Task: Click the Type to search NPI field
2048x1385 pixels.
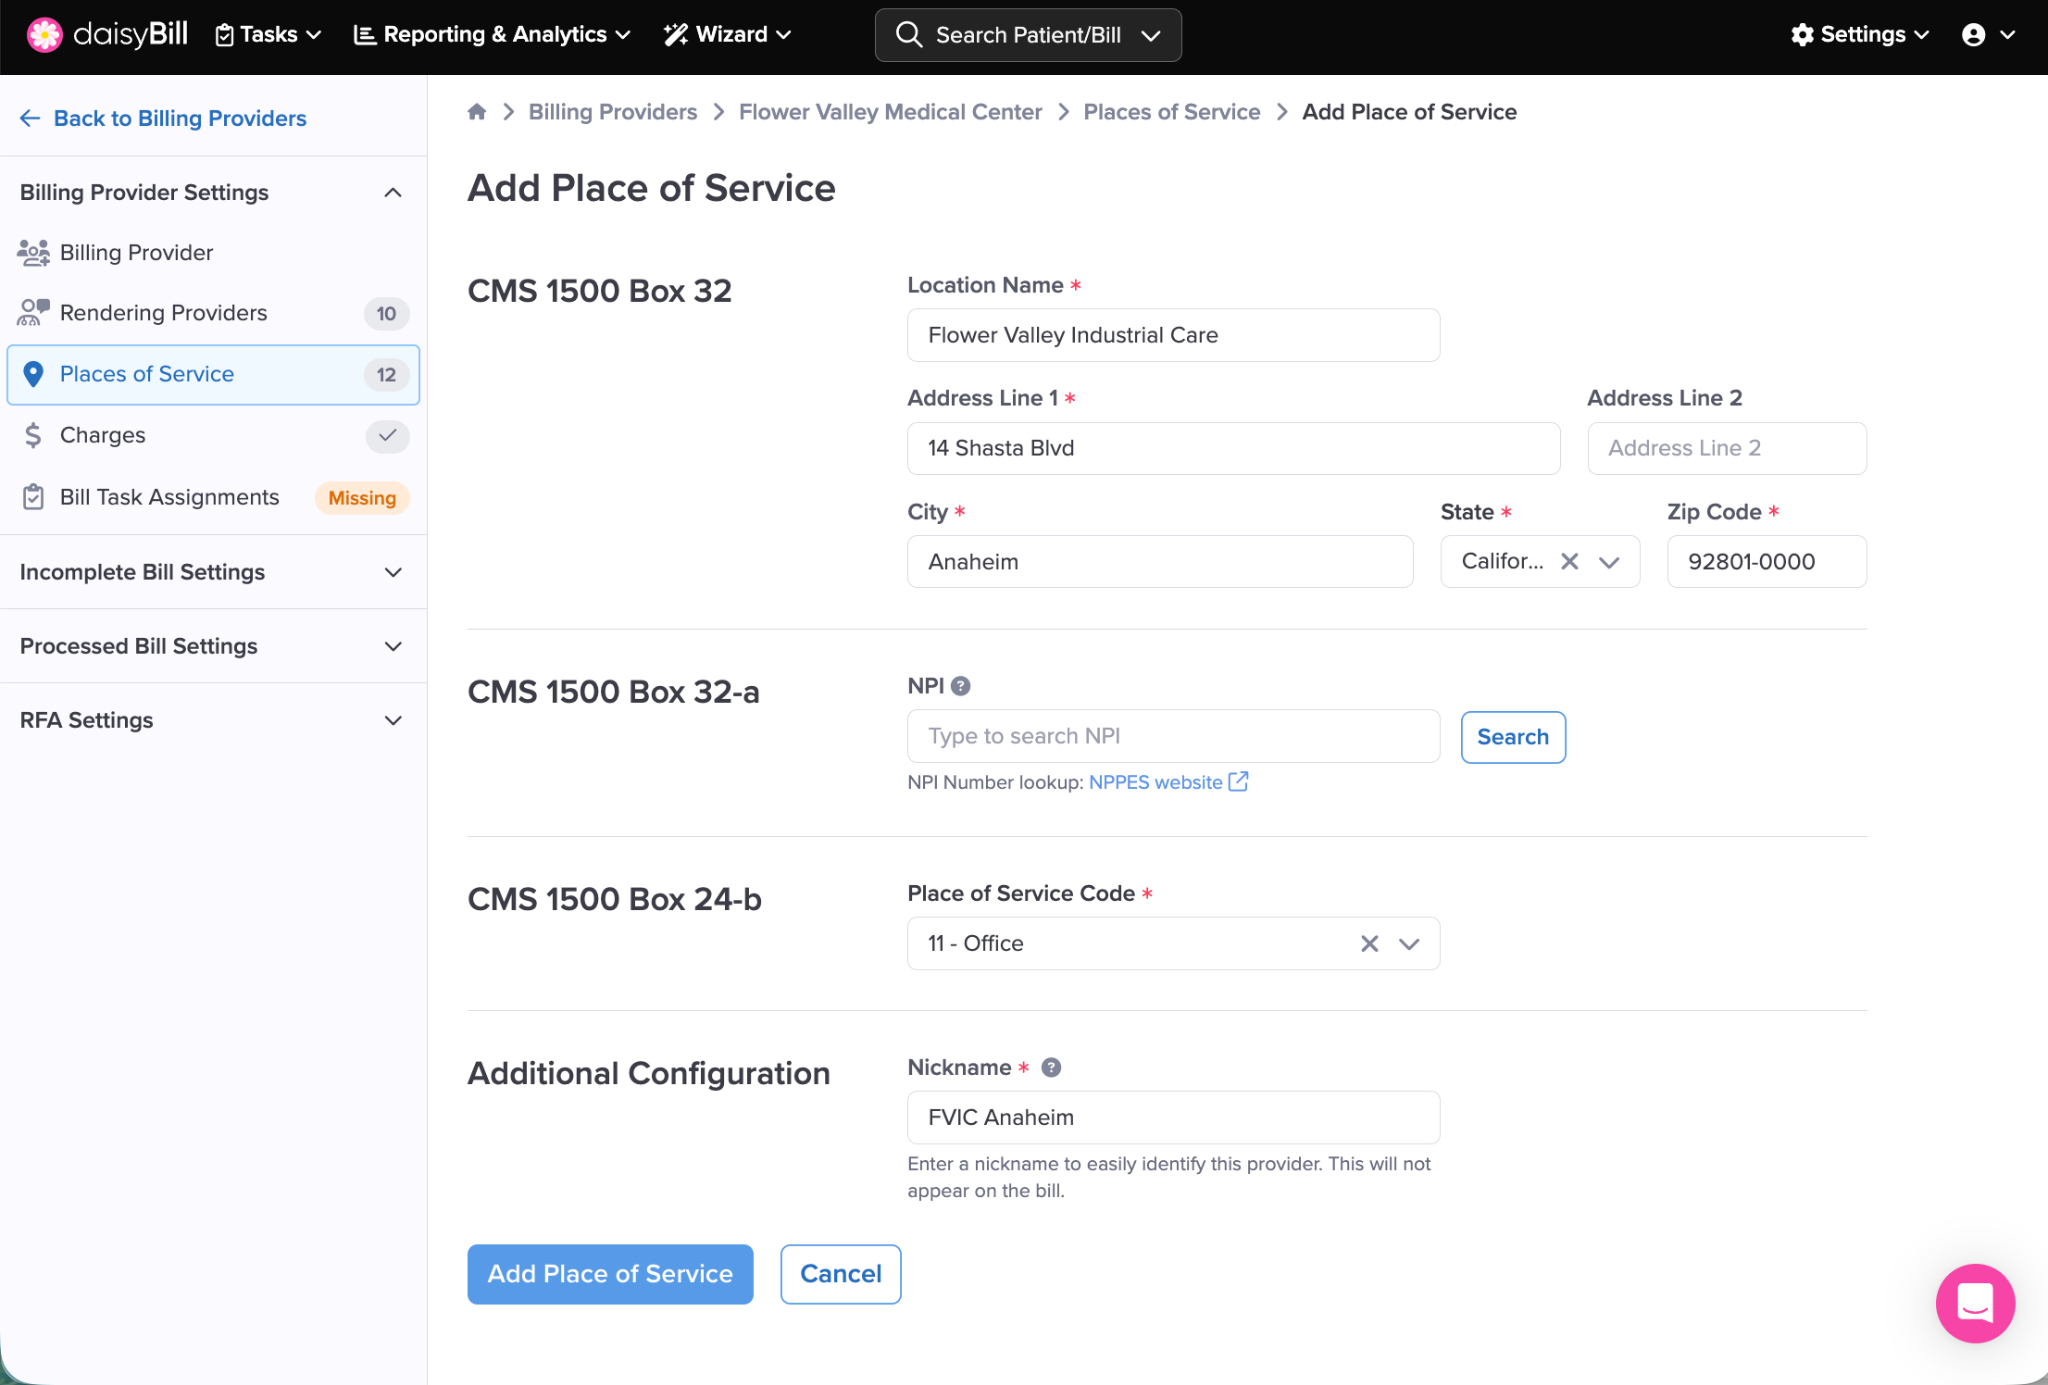Action: point(1172,736)
